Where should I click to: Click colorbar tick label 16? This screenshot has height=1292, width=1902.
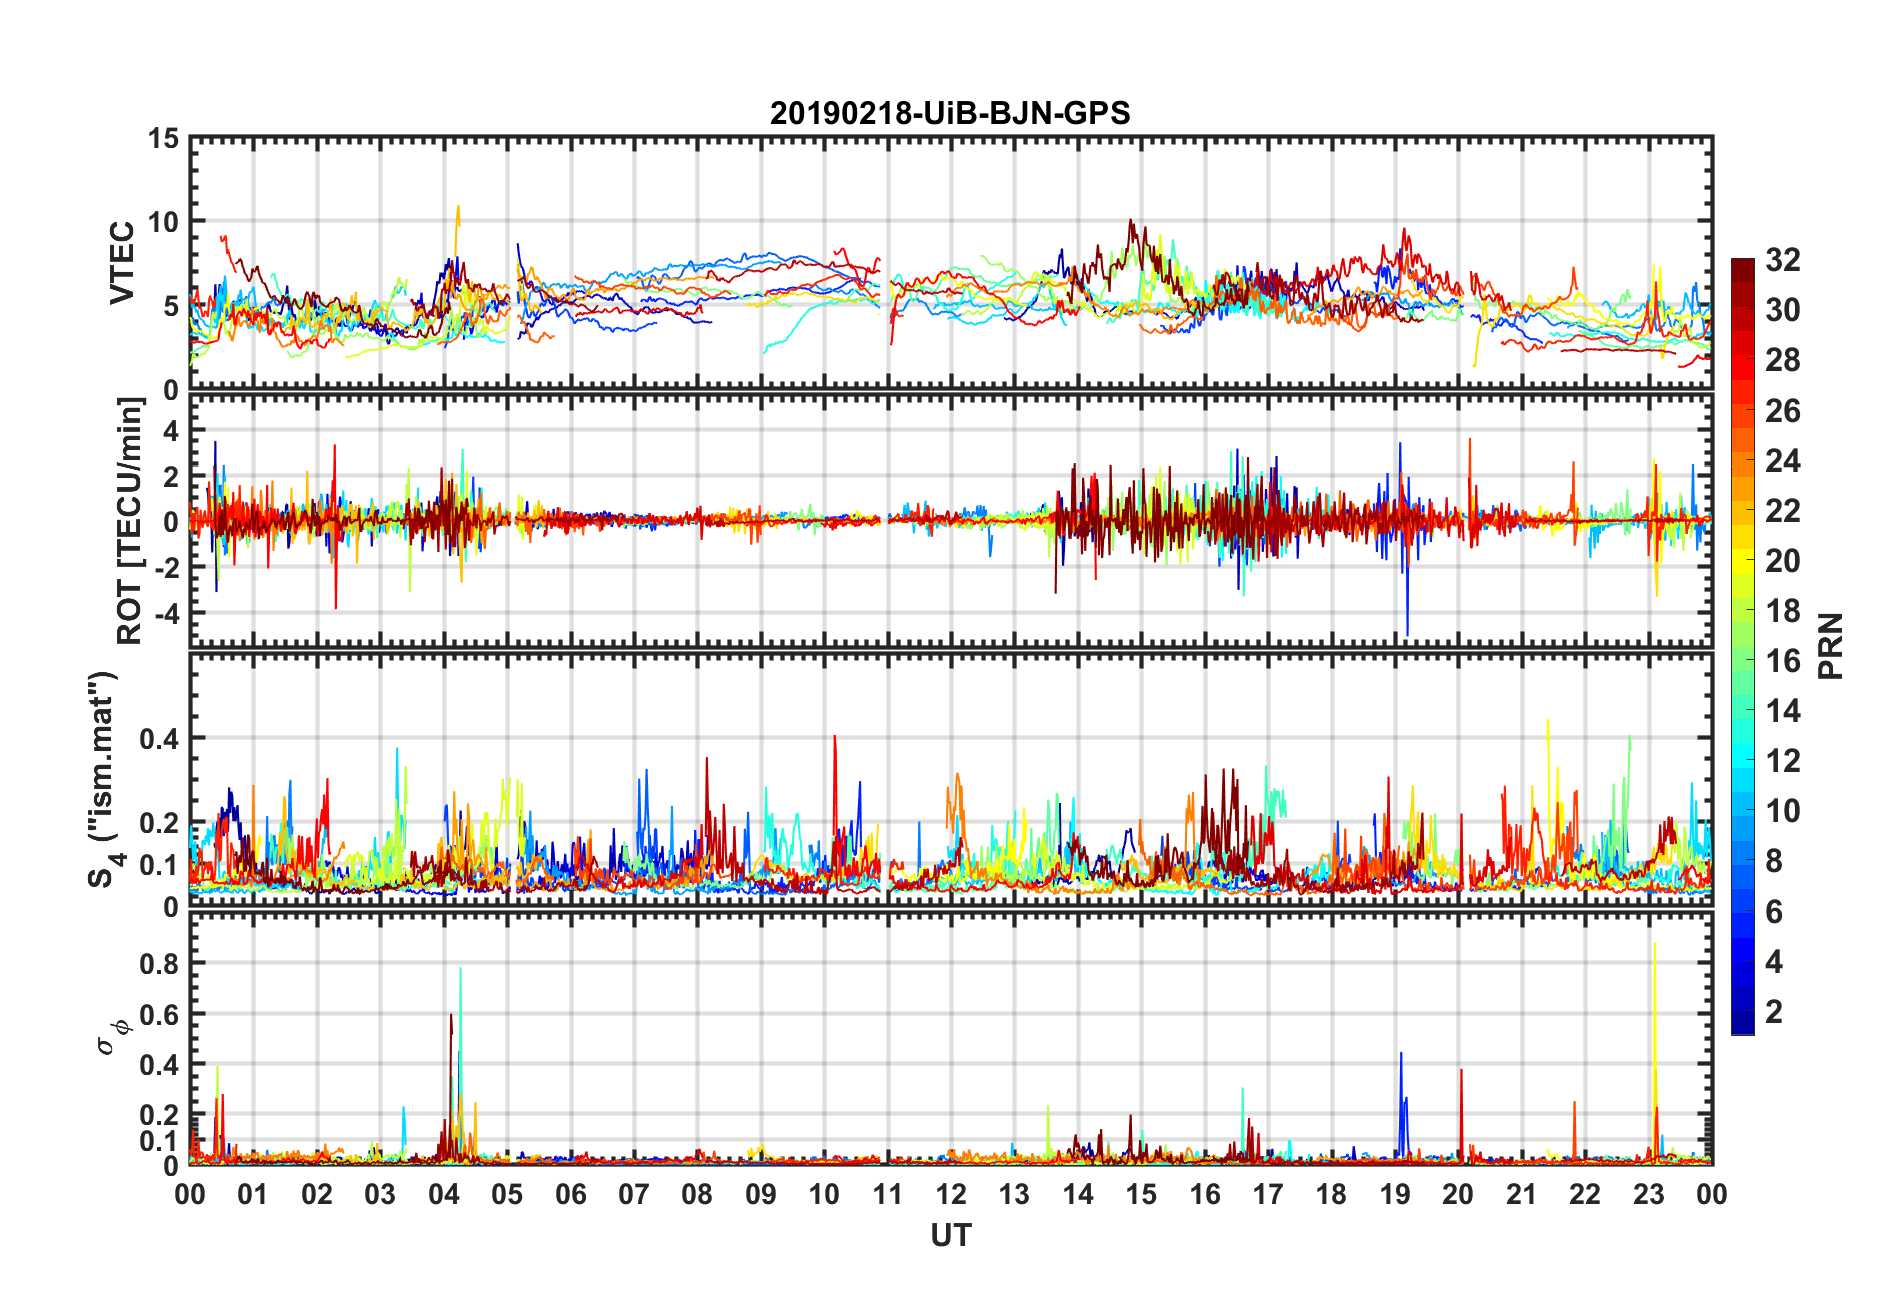pyautogui.click(x=1782, y=661)
